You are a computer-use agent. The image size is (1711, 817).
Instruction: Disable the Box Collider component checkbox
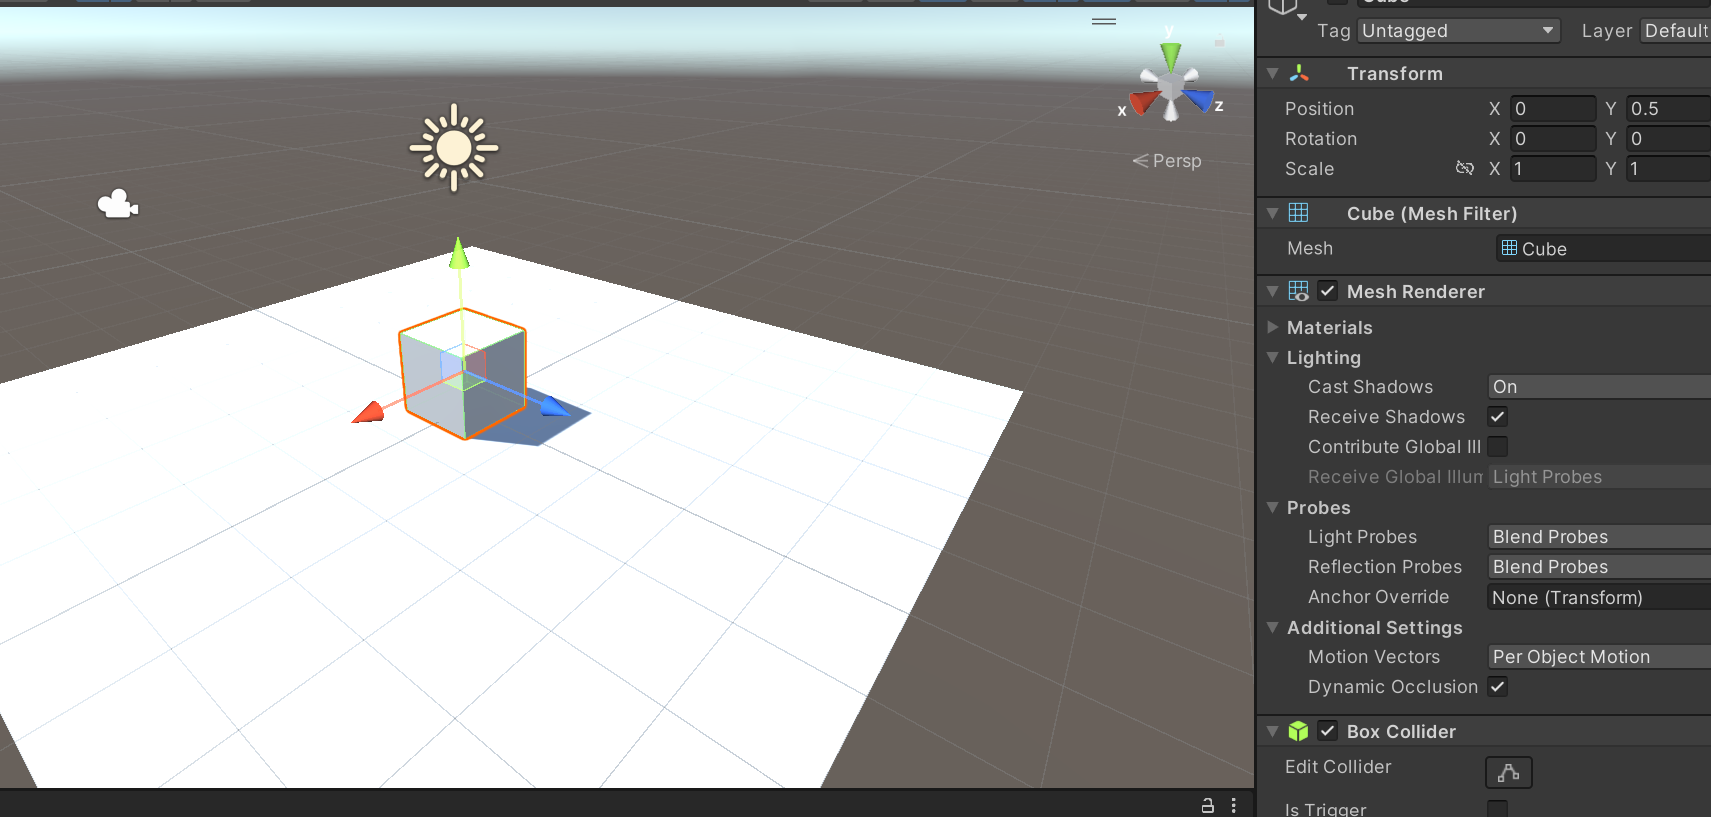coord(1327,731)
